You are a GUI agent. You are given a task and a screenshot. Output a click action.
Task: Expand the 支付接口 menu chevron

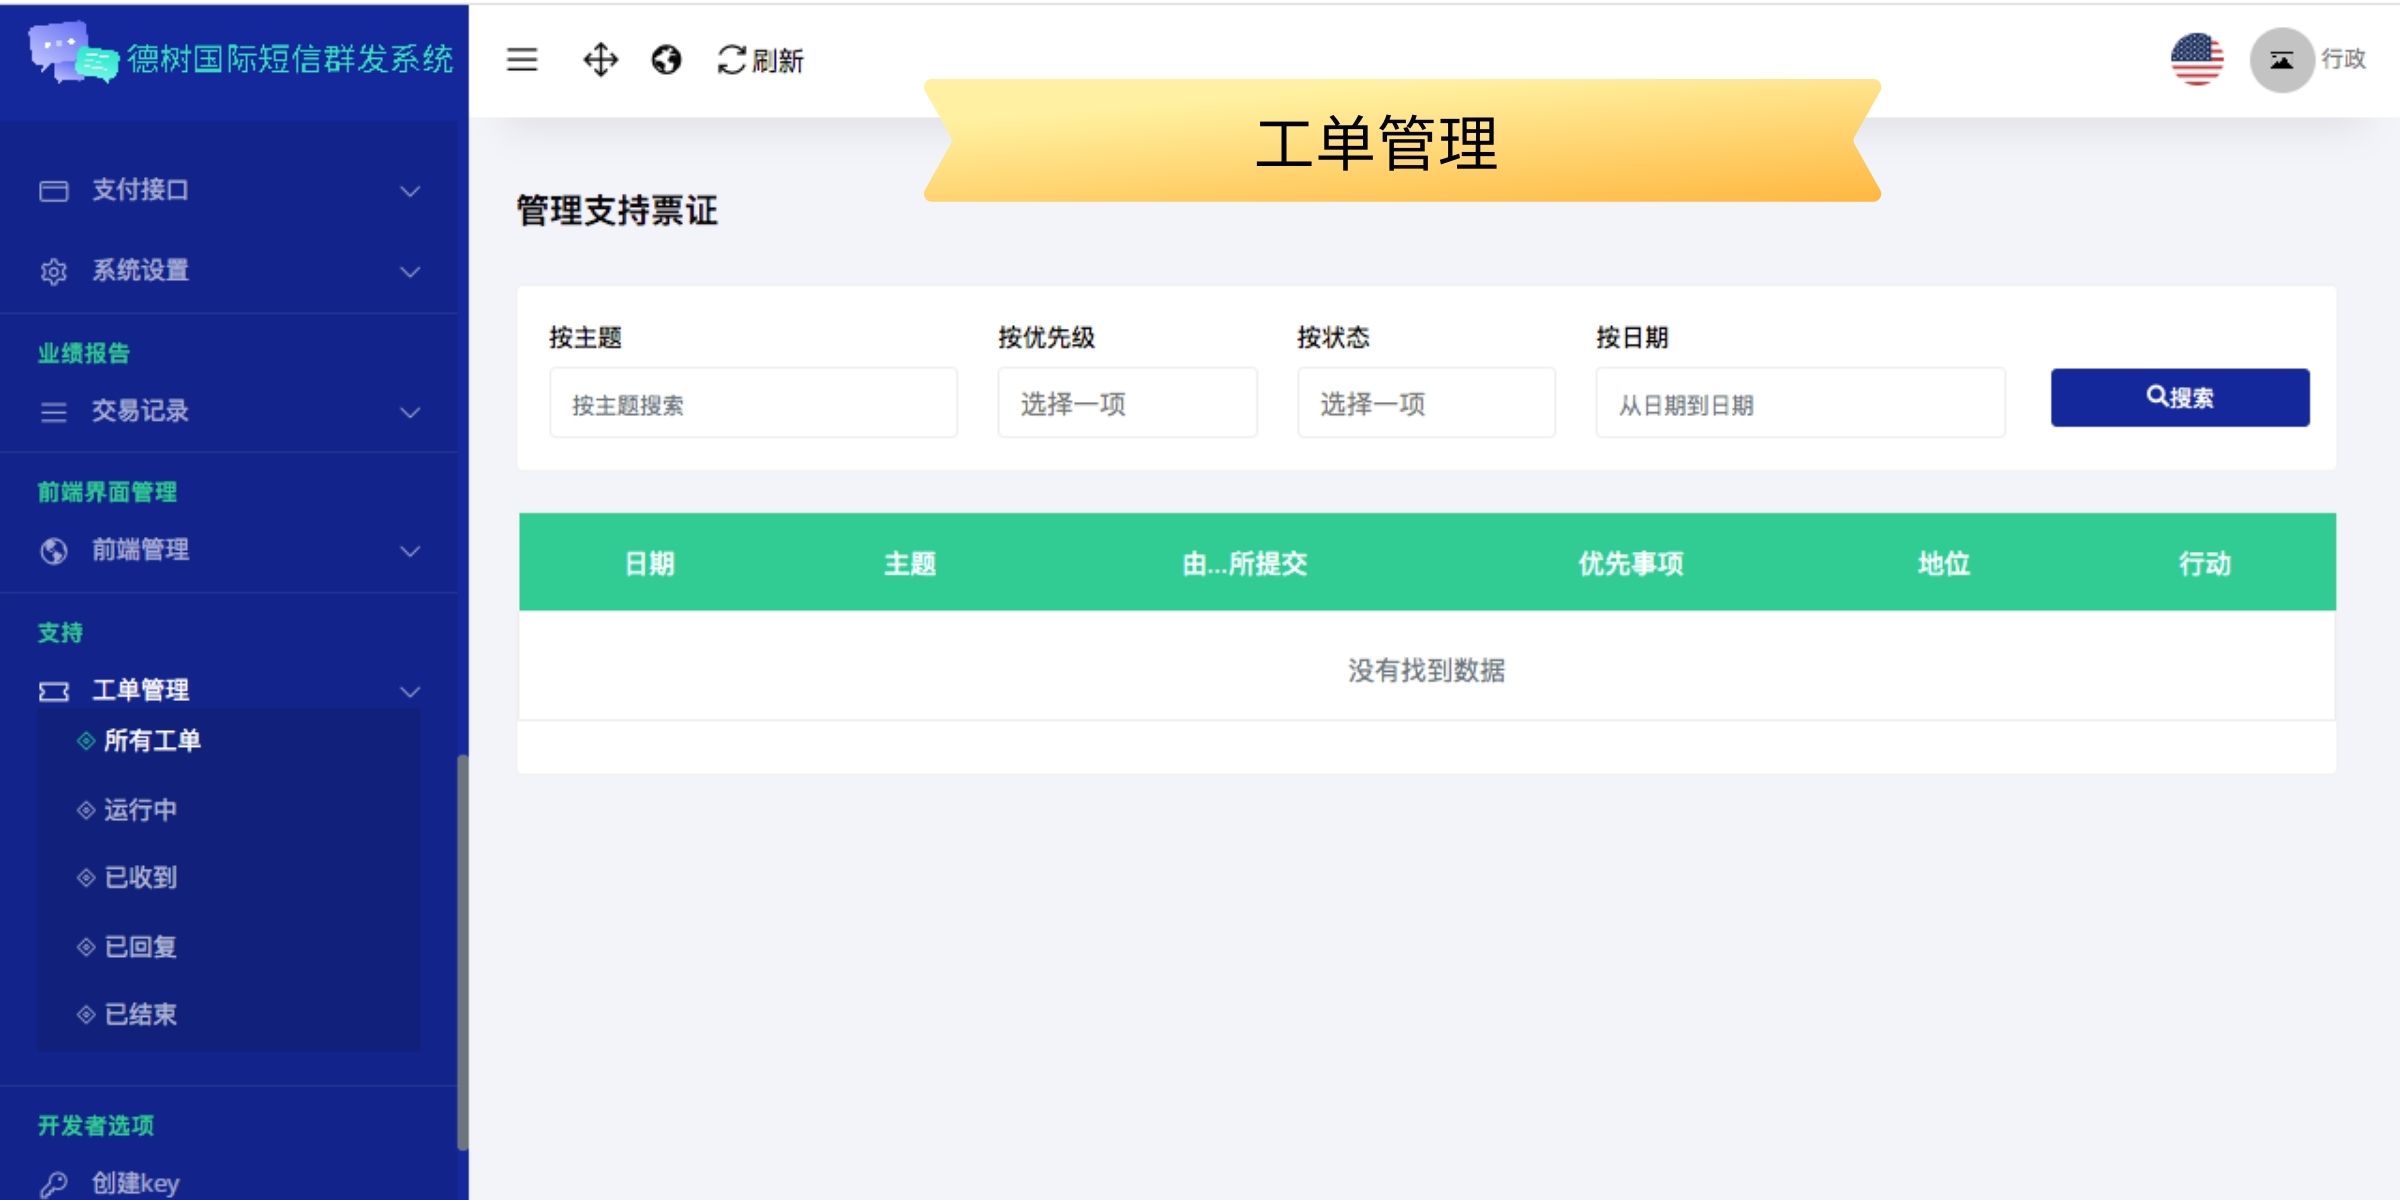410,191
